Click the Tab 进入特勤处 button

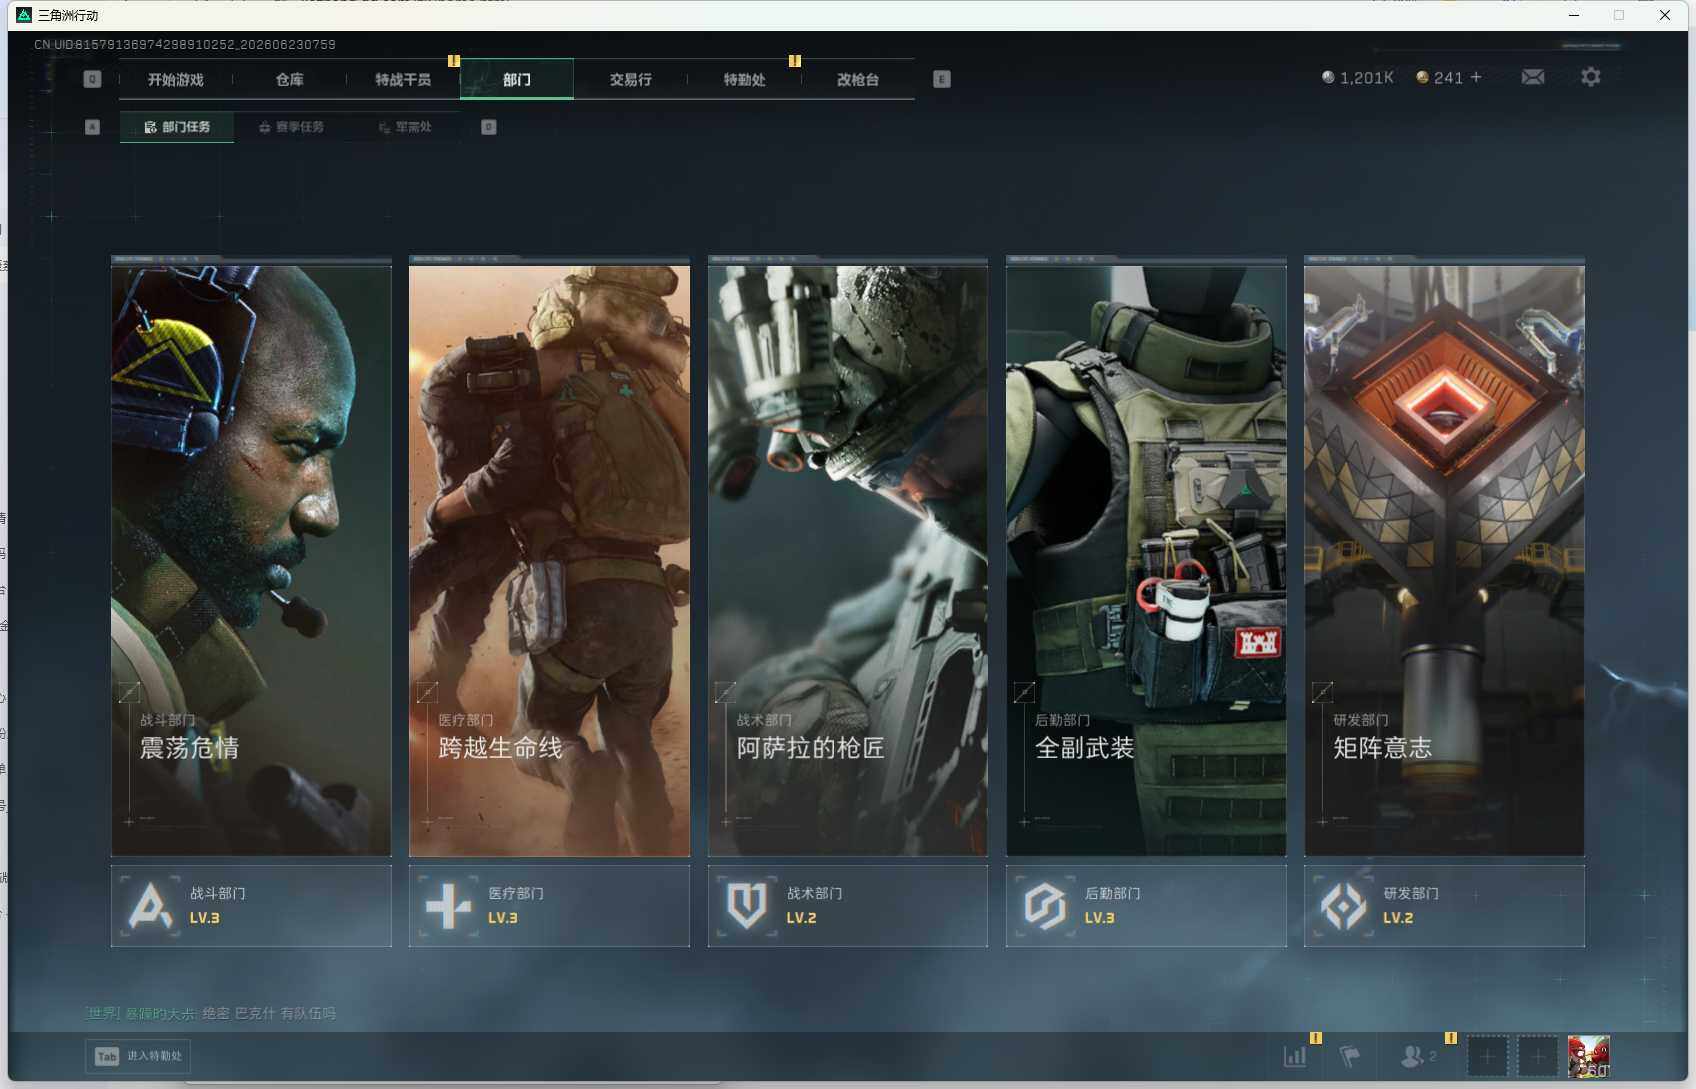[138, 1056]
